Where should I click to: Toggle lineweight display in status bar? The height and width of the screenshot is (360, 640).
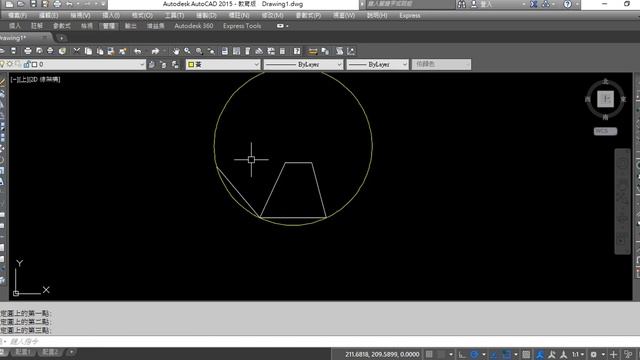click(527, 354)
